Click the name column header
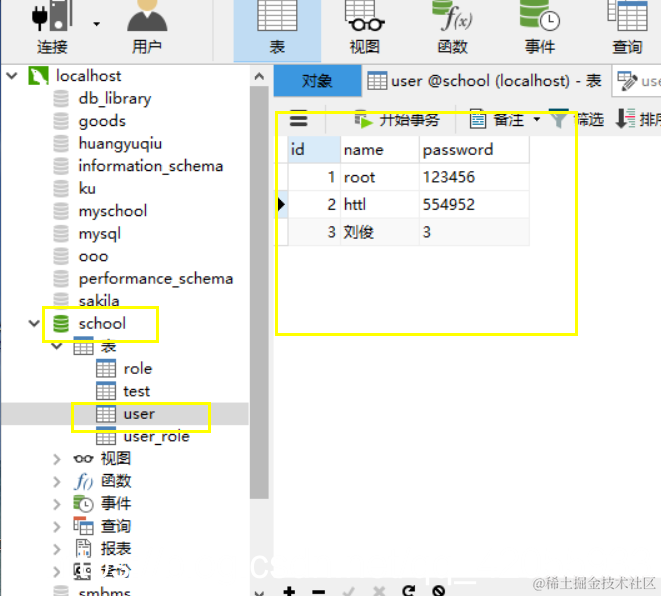This screenshot has height=596, width=661. (x=380, y=150)
